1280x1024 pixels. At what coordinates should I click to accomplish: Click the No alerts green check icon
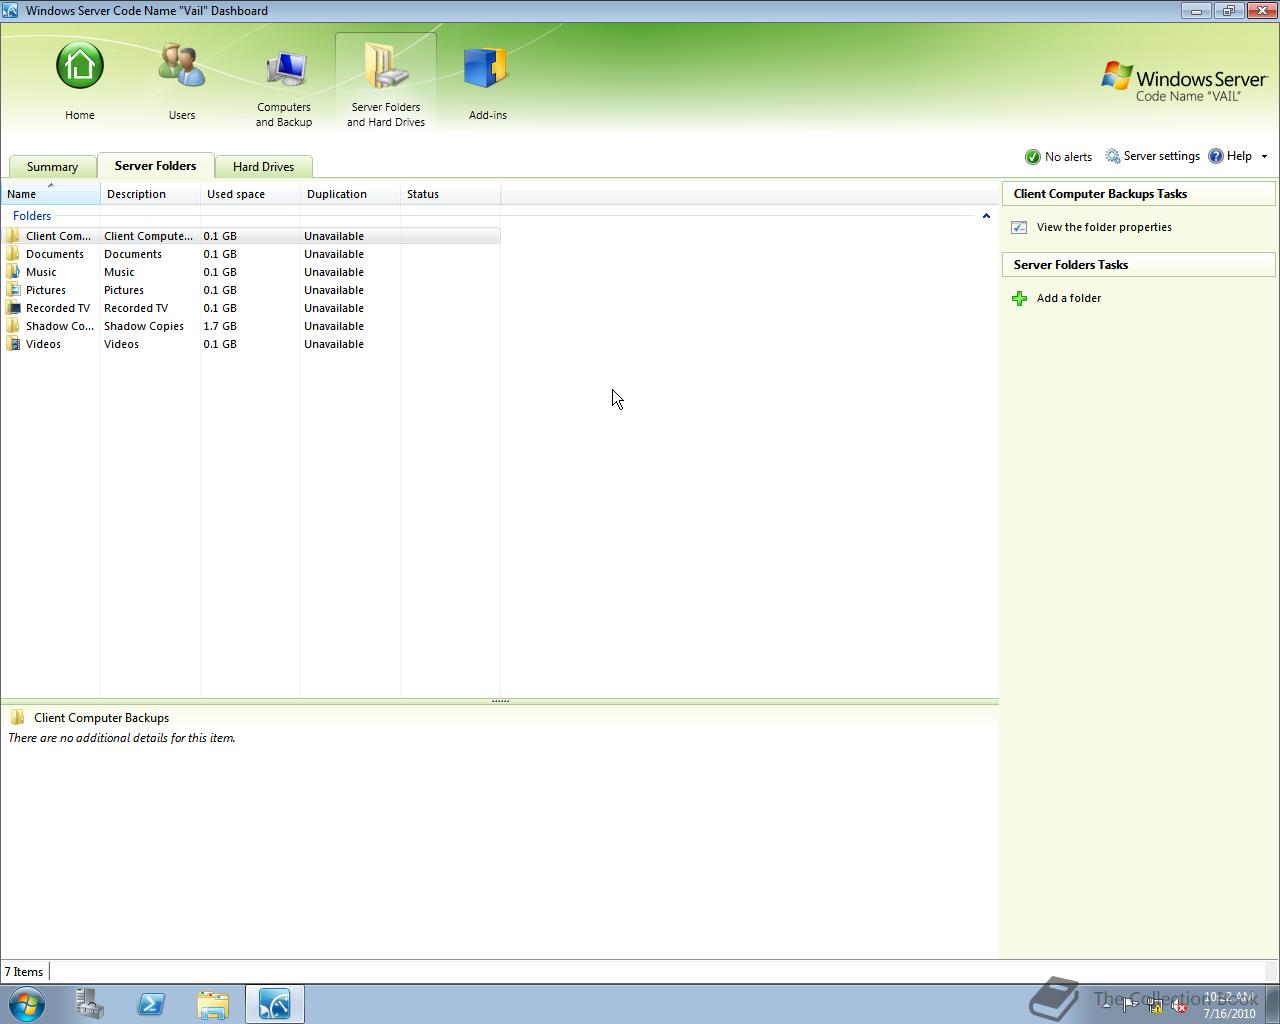click(x=1033, y=157)
